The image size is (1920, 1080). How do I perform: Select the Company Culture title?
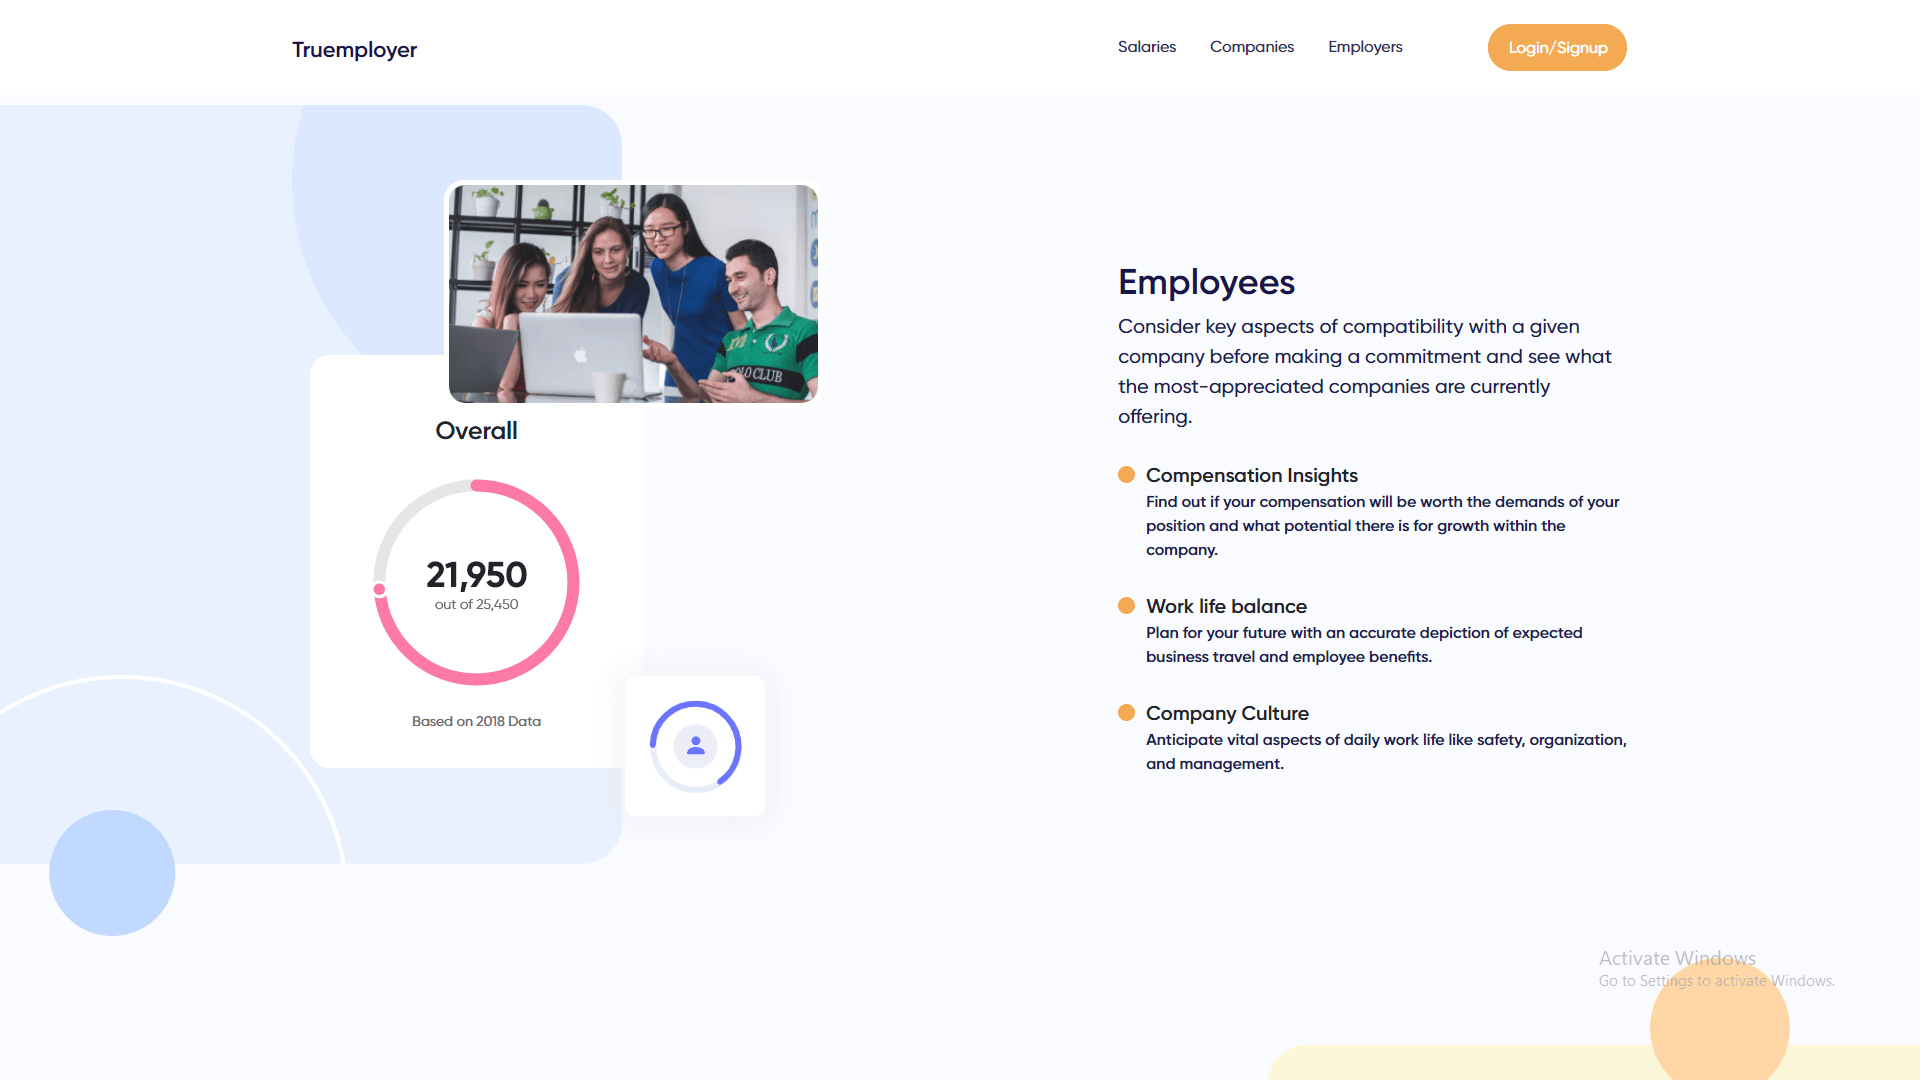coord(1227,713)
